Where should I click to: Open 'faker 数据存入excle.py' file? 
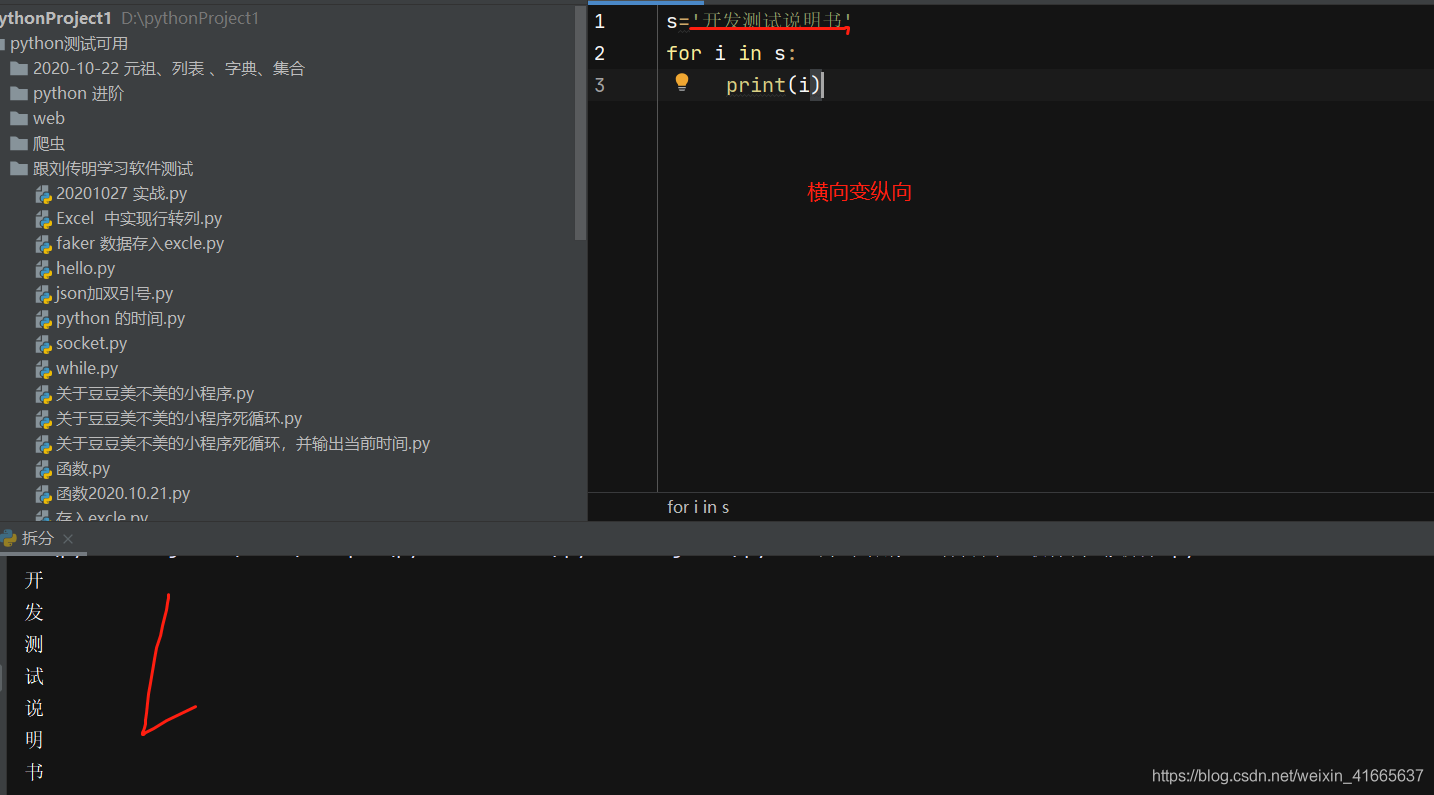pos(140,243)
